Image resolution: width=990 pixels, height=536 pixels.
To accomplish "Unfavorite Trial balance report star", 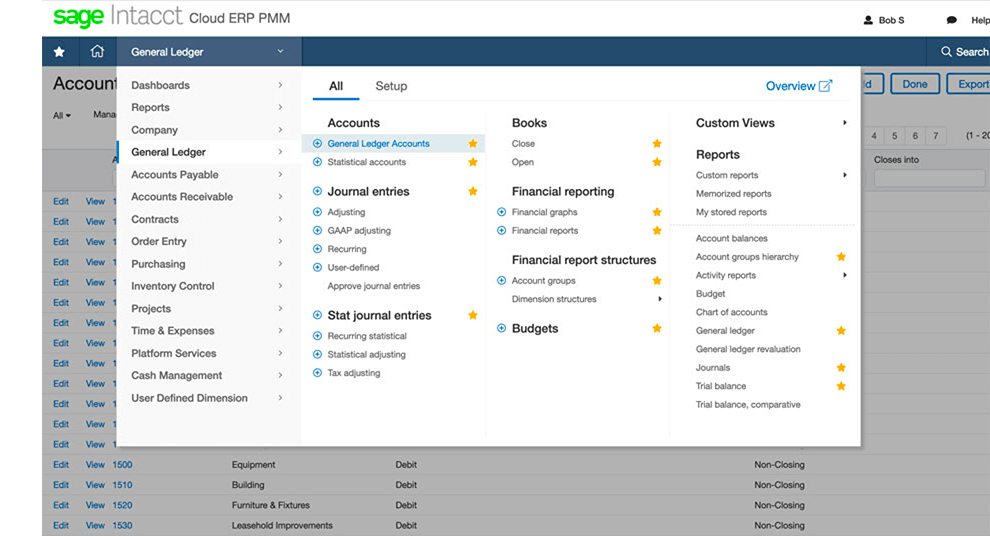I will tap(841, 386).
